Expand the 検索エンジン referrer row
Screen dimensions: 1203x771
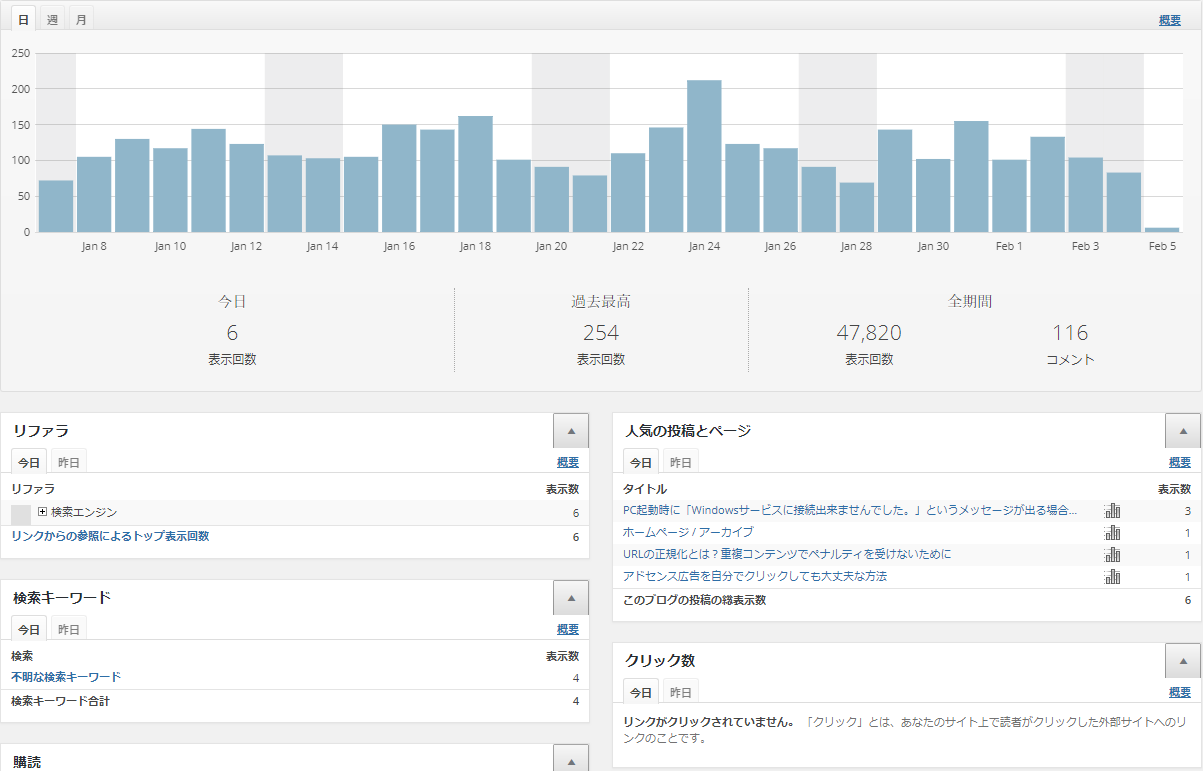coord(43,512)
